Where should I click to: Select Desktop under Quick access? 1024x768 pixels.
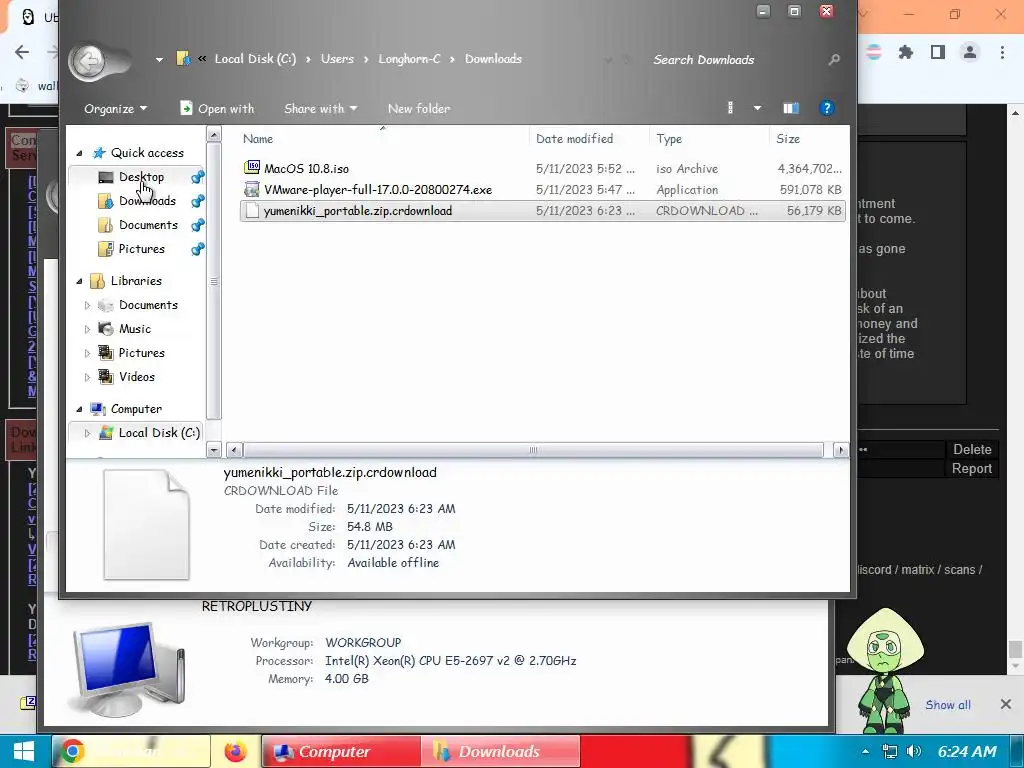[141, 176]
